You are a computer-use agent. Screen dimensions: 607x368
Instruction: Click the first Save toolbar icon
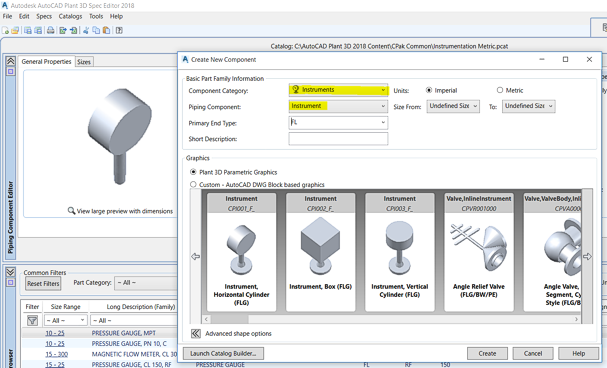pos(28,30)
